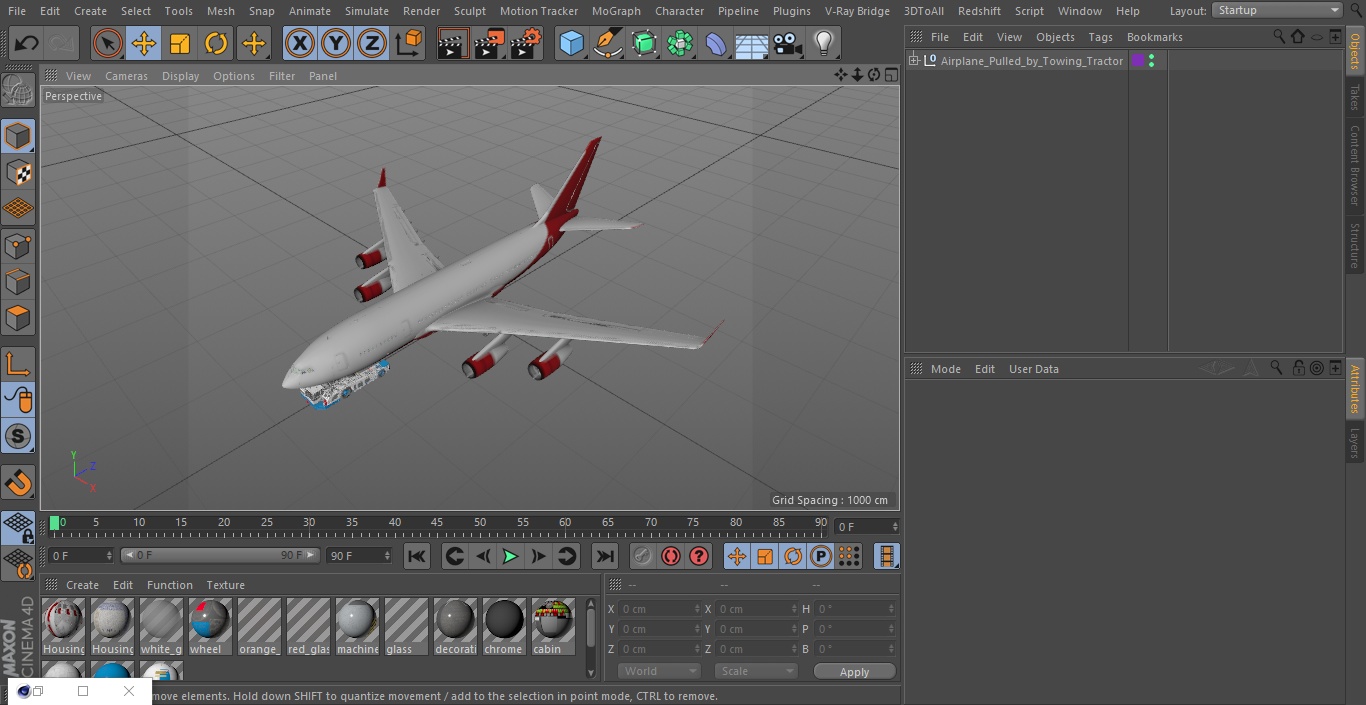Click the coordinate system toggle icon
Image resolution: width=1366 pixels, height=705 pixels.
tap(409, 43)
